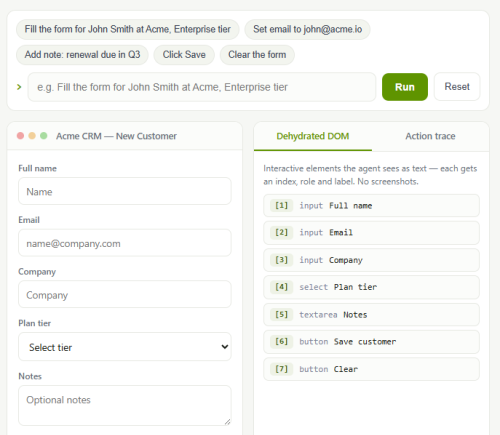Select the 'Add note: renewal due in Q3' chip
This screenshot has height=435, width=500.
click(82, 55)
